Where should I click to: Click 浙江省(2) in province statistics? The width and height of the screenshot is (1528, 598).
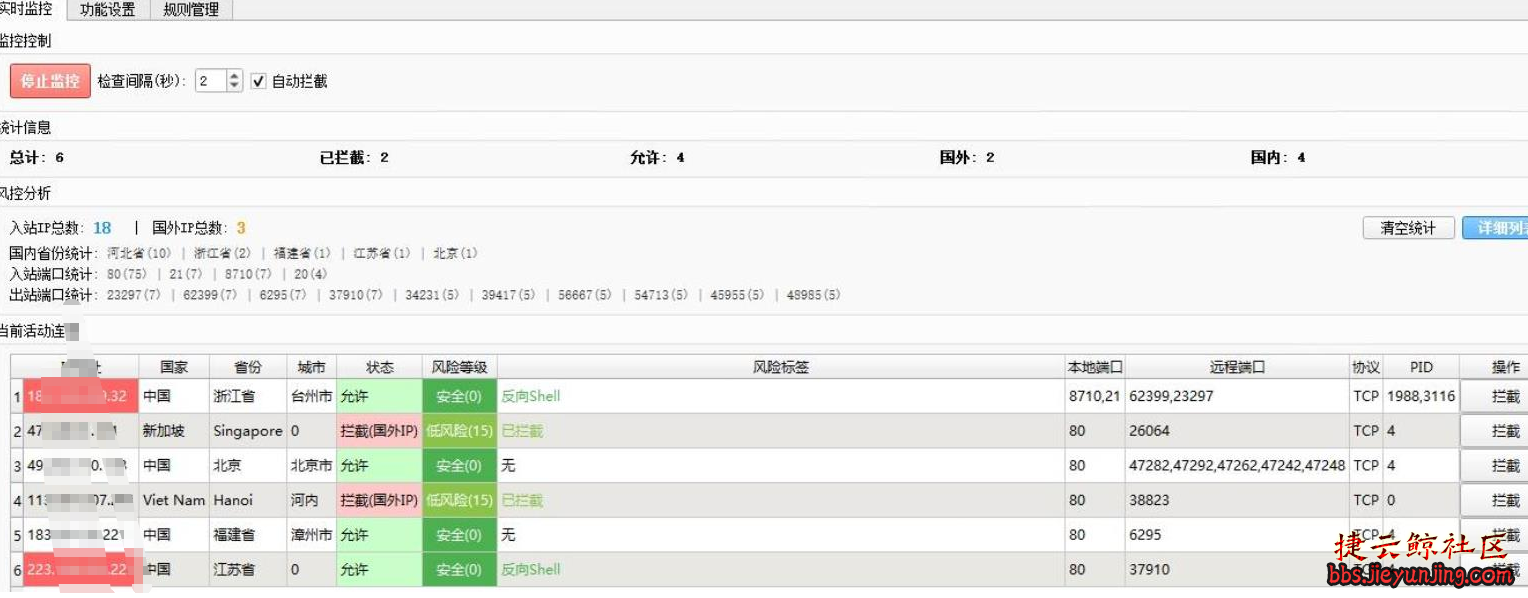click(x=222, y=254)
